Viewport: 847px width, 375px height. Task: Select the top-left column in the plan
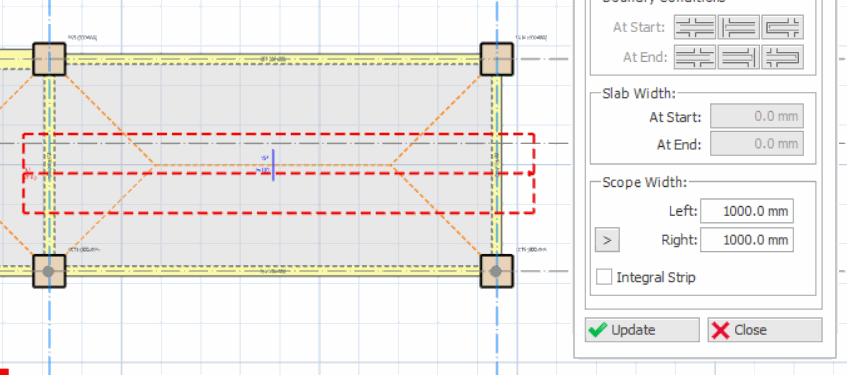click(x=49, y=59)
